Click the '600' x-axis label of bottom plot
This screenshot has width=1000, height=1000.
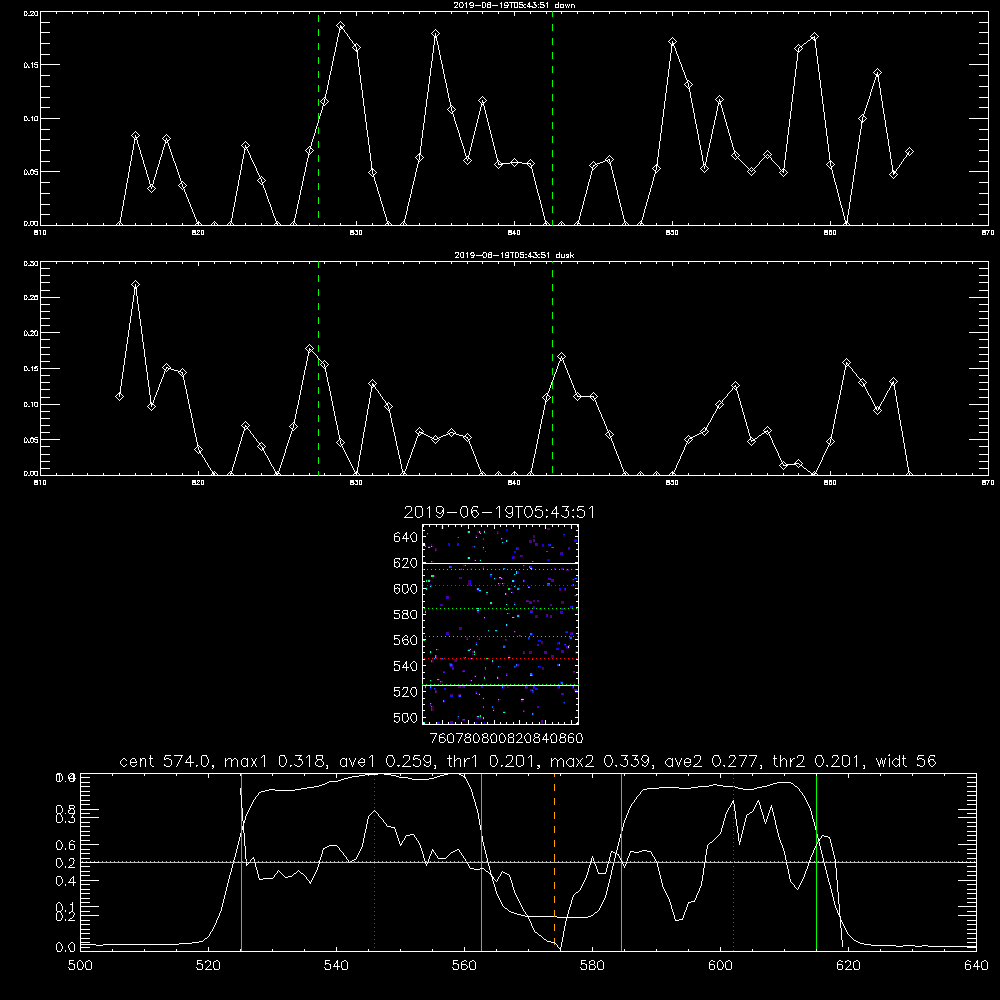point(721,966)
